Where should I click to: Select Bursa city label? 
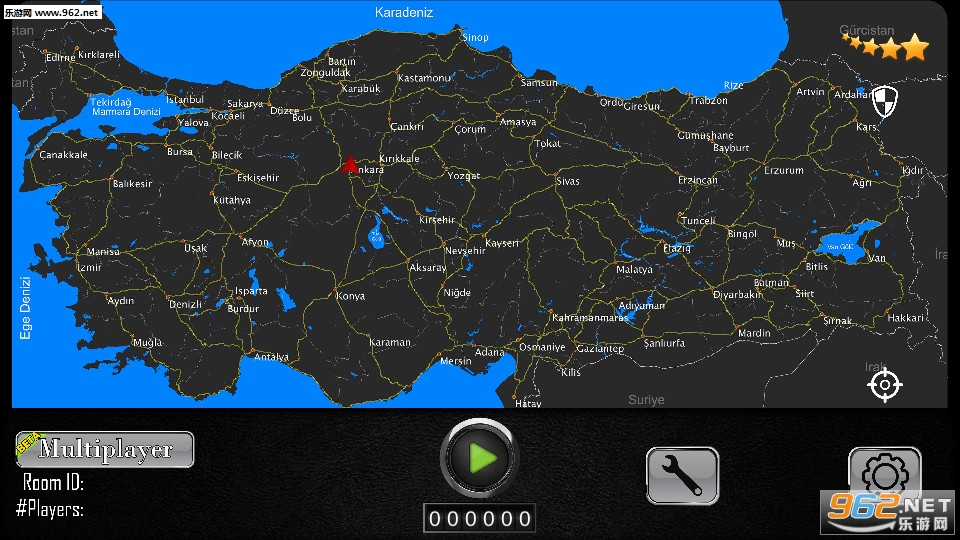coord(180,152)
